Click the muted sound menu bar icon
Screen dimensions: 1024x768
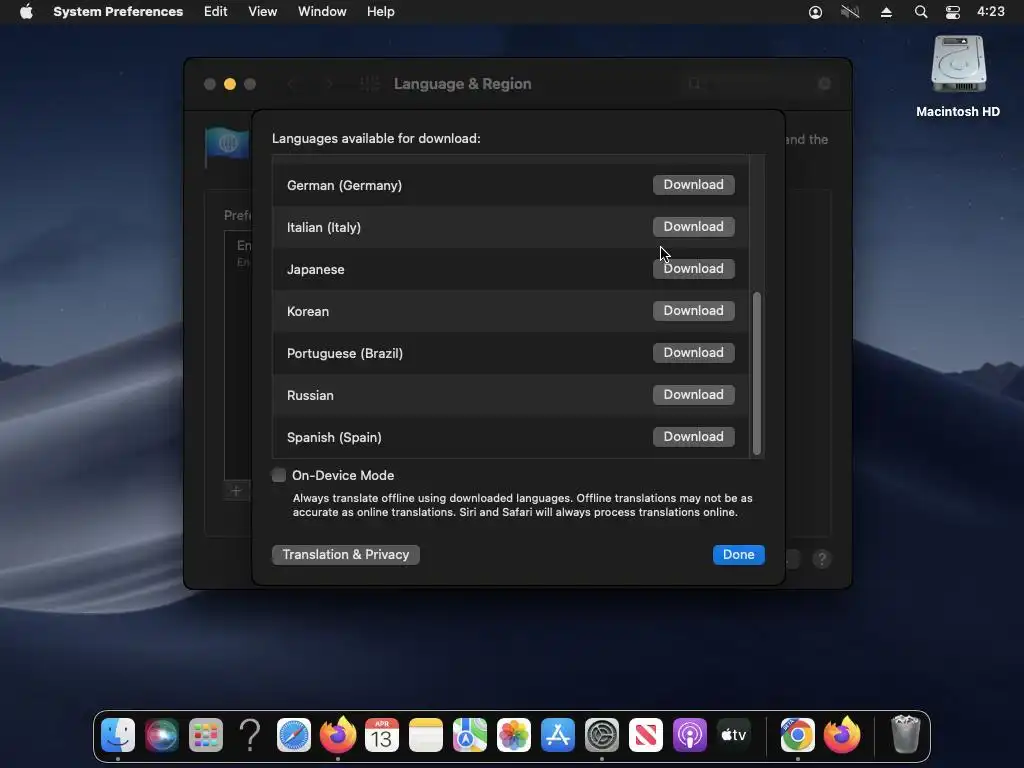[850, 12]
